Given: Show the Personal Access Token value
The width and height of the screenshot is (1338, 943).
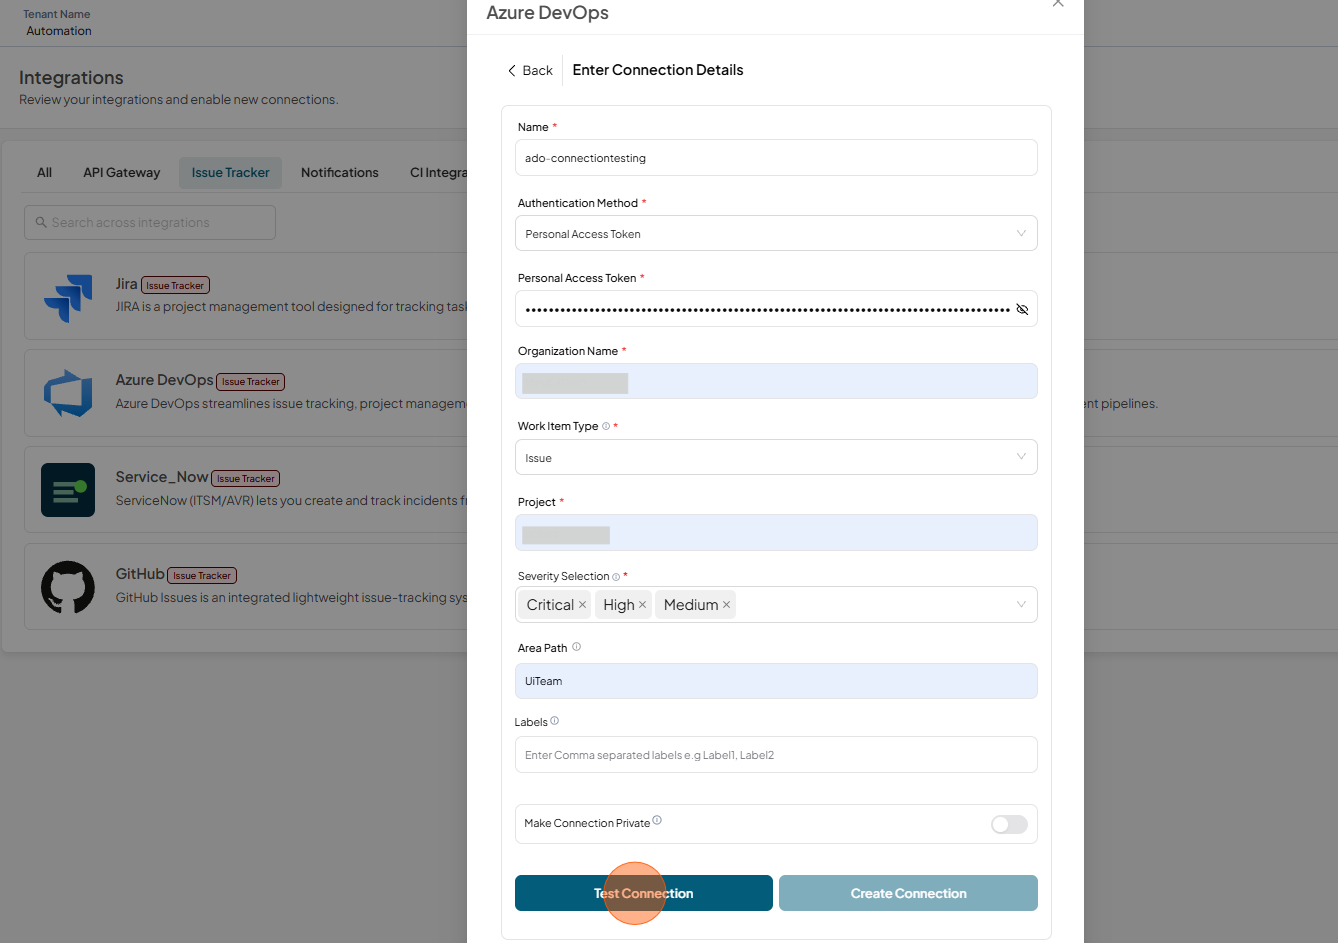Looking at the screenshot, I should point(1022,309).
